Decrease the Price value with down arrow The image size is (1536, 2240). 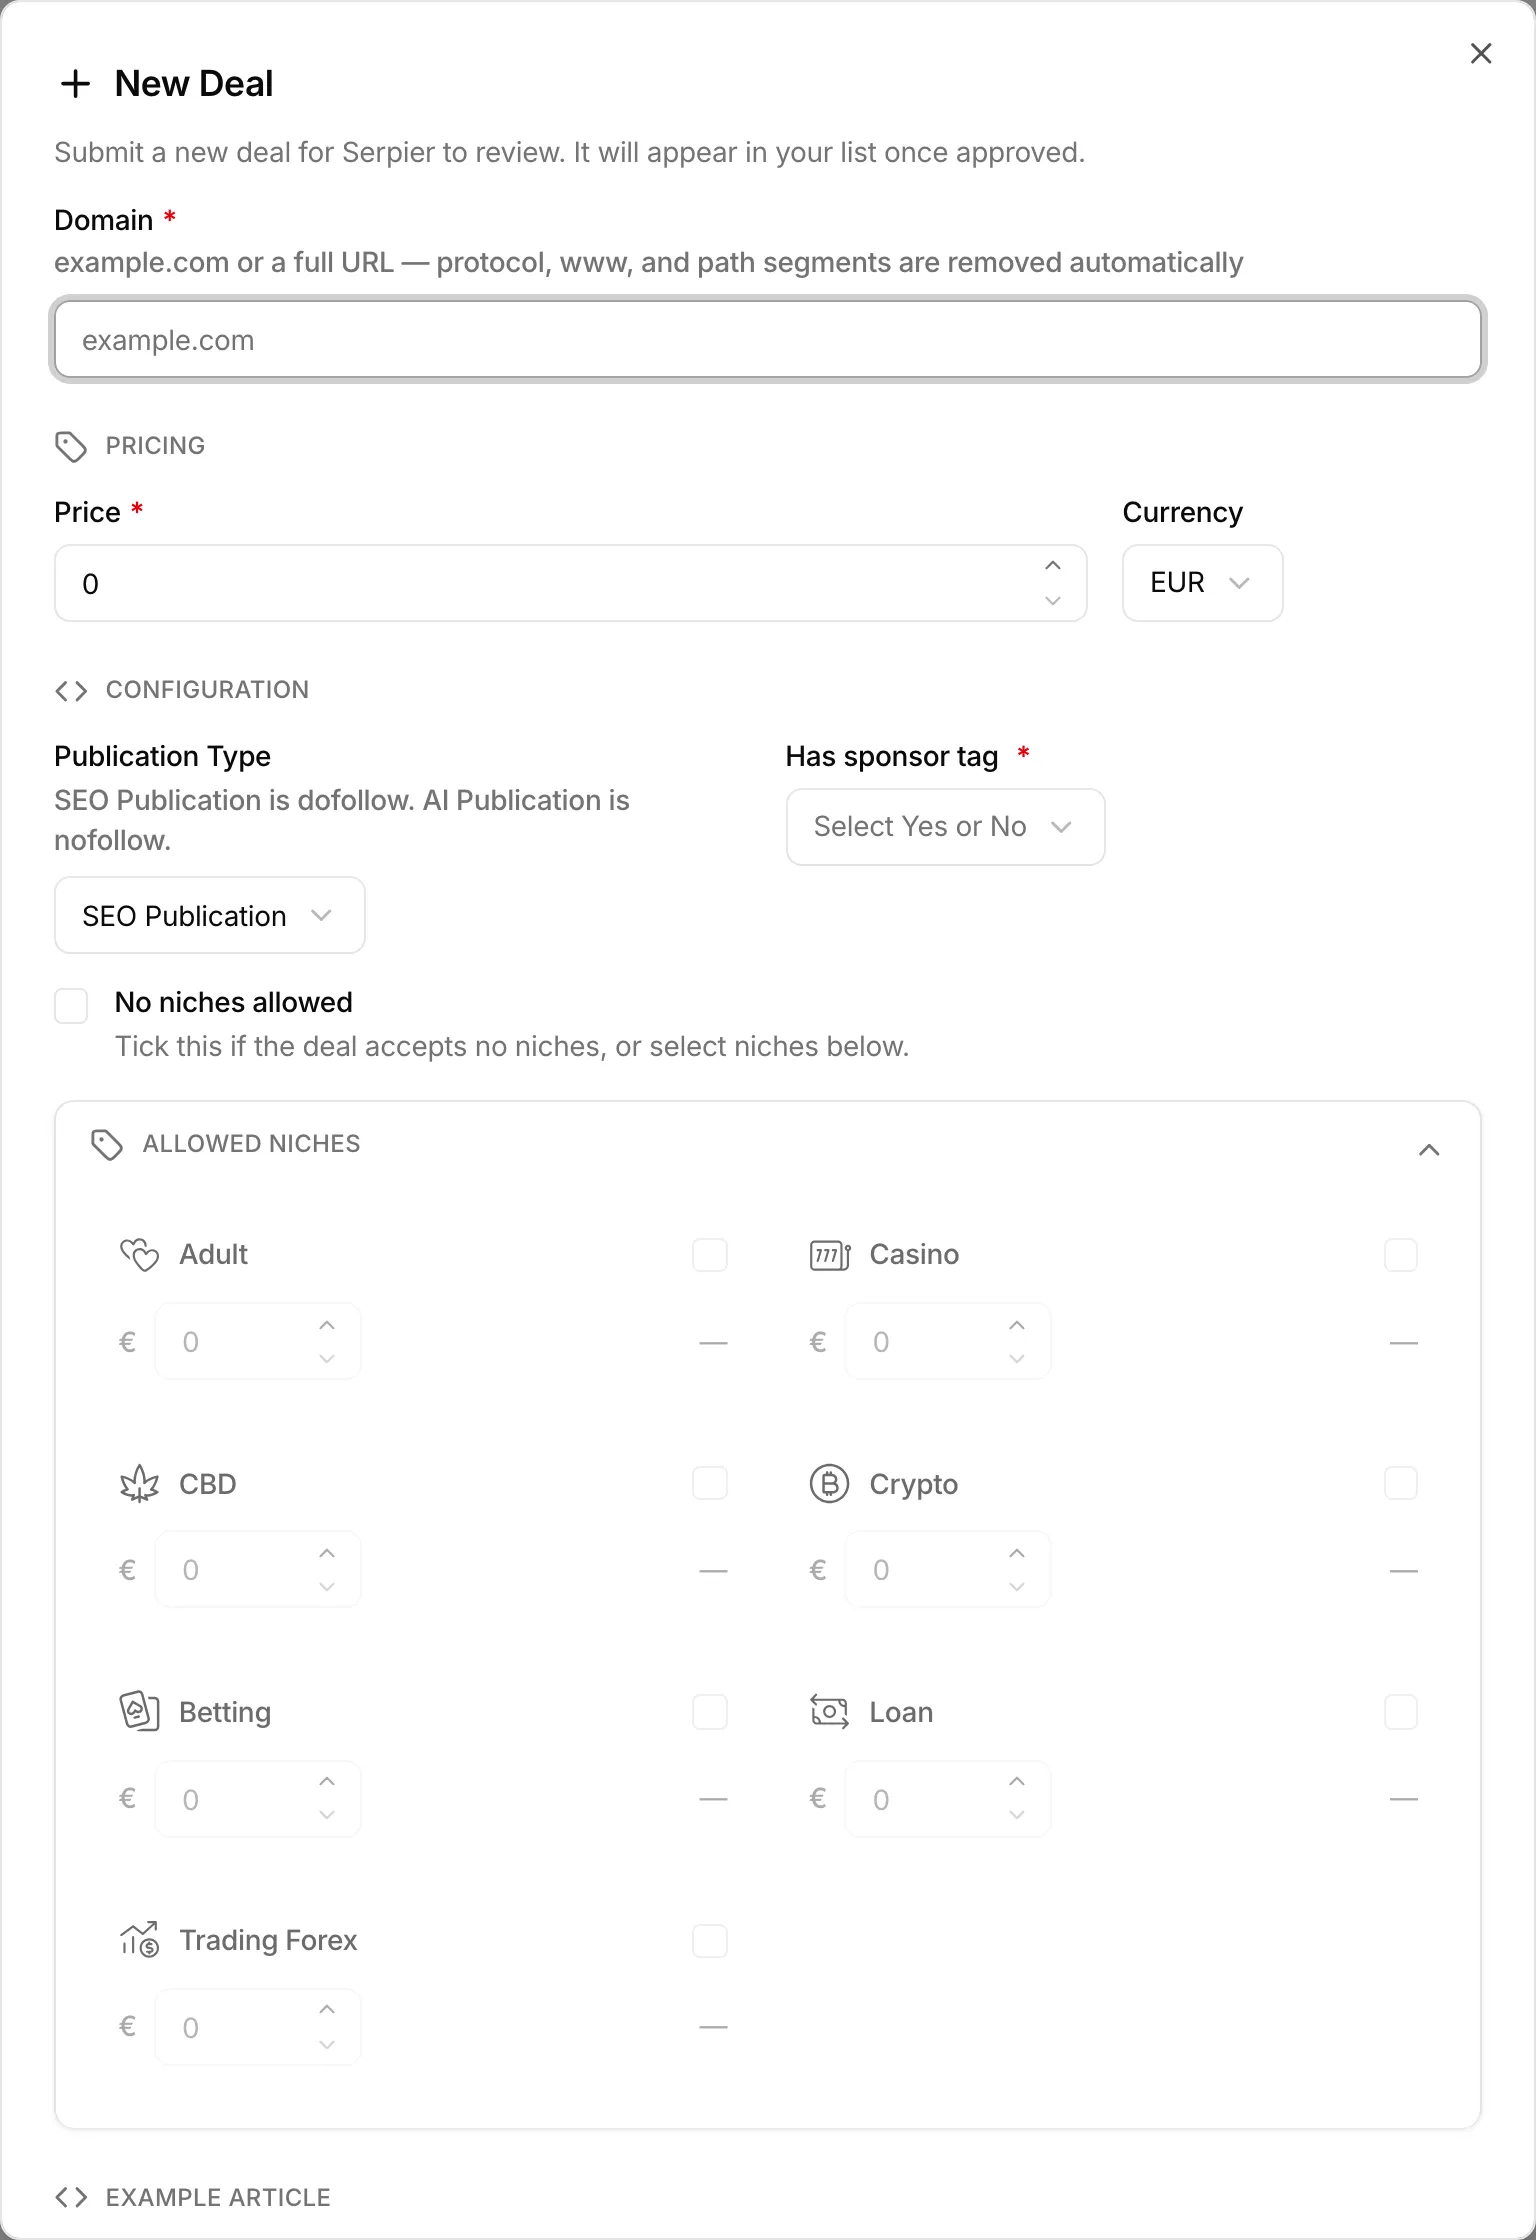click(1053, 600)
